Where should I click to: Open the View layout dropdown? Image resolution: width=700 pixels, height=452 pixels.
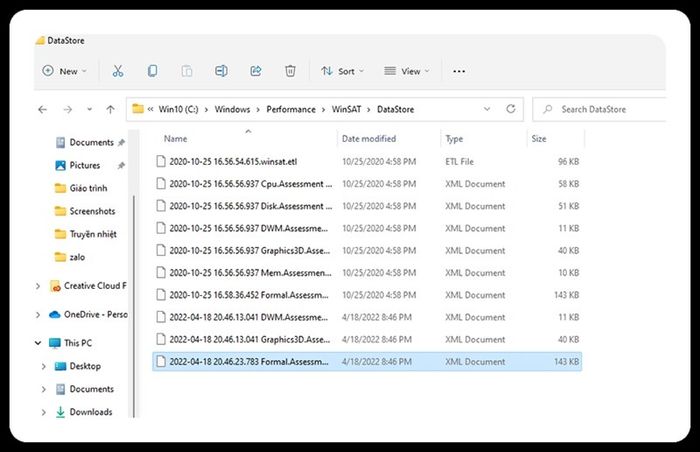point(407,71)
